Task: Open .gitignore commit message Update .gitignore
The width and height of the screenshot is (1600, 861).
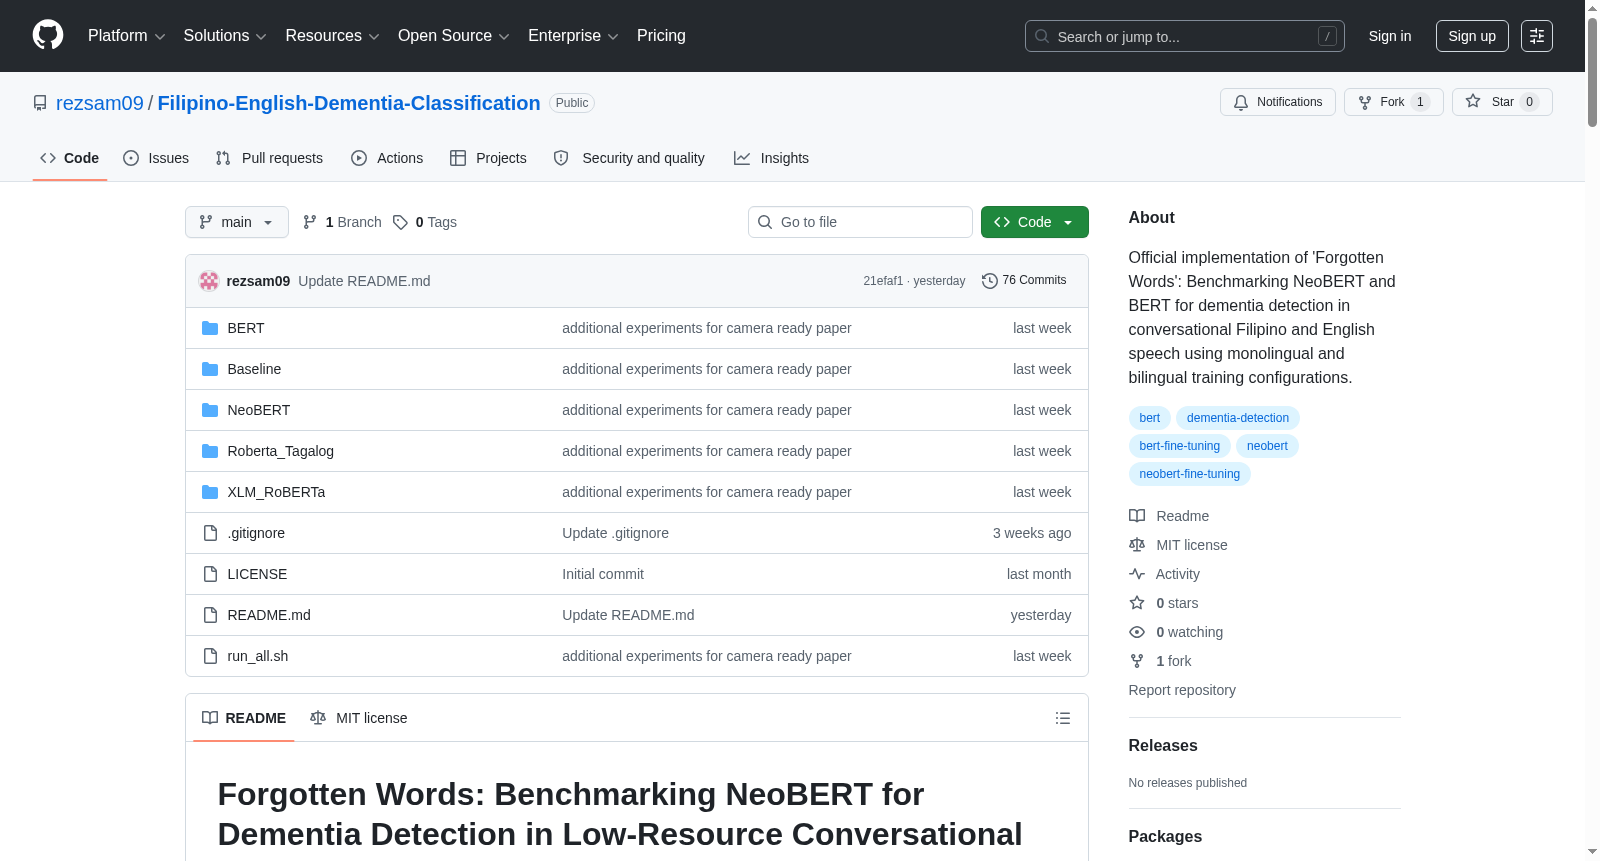Action: click(x=615, y=533)
